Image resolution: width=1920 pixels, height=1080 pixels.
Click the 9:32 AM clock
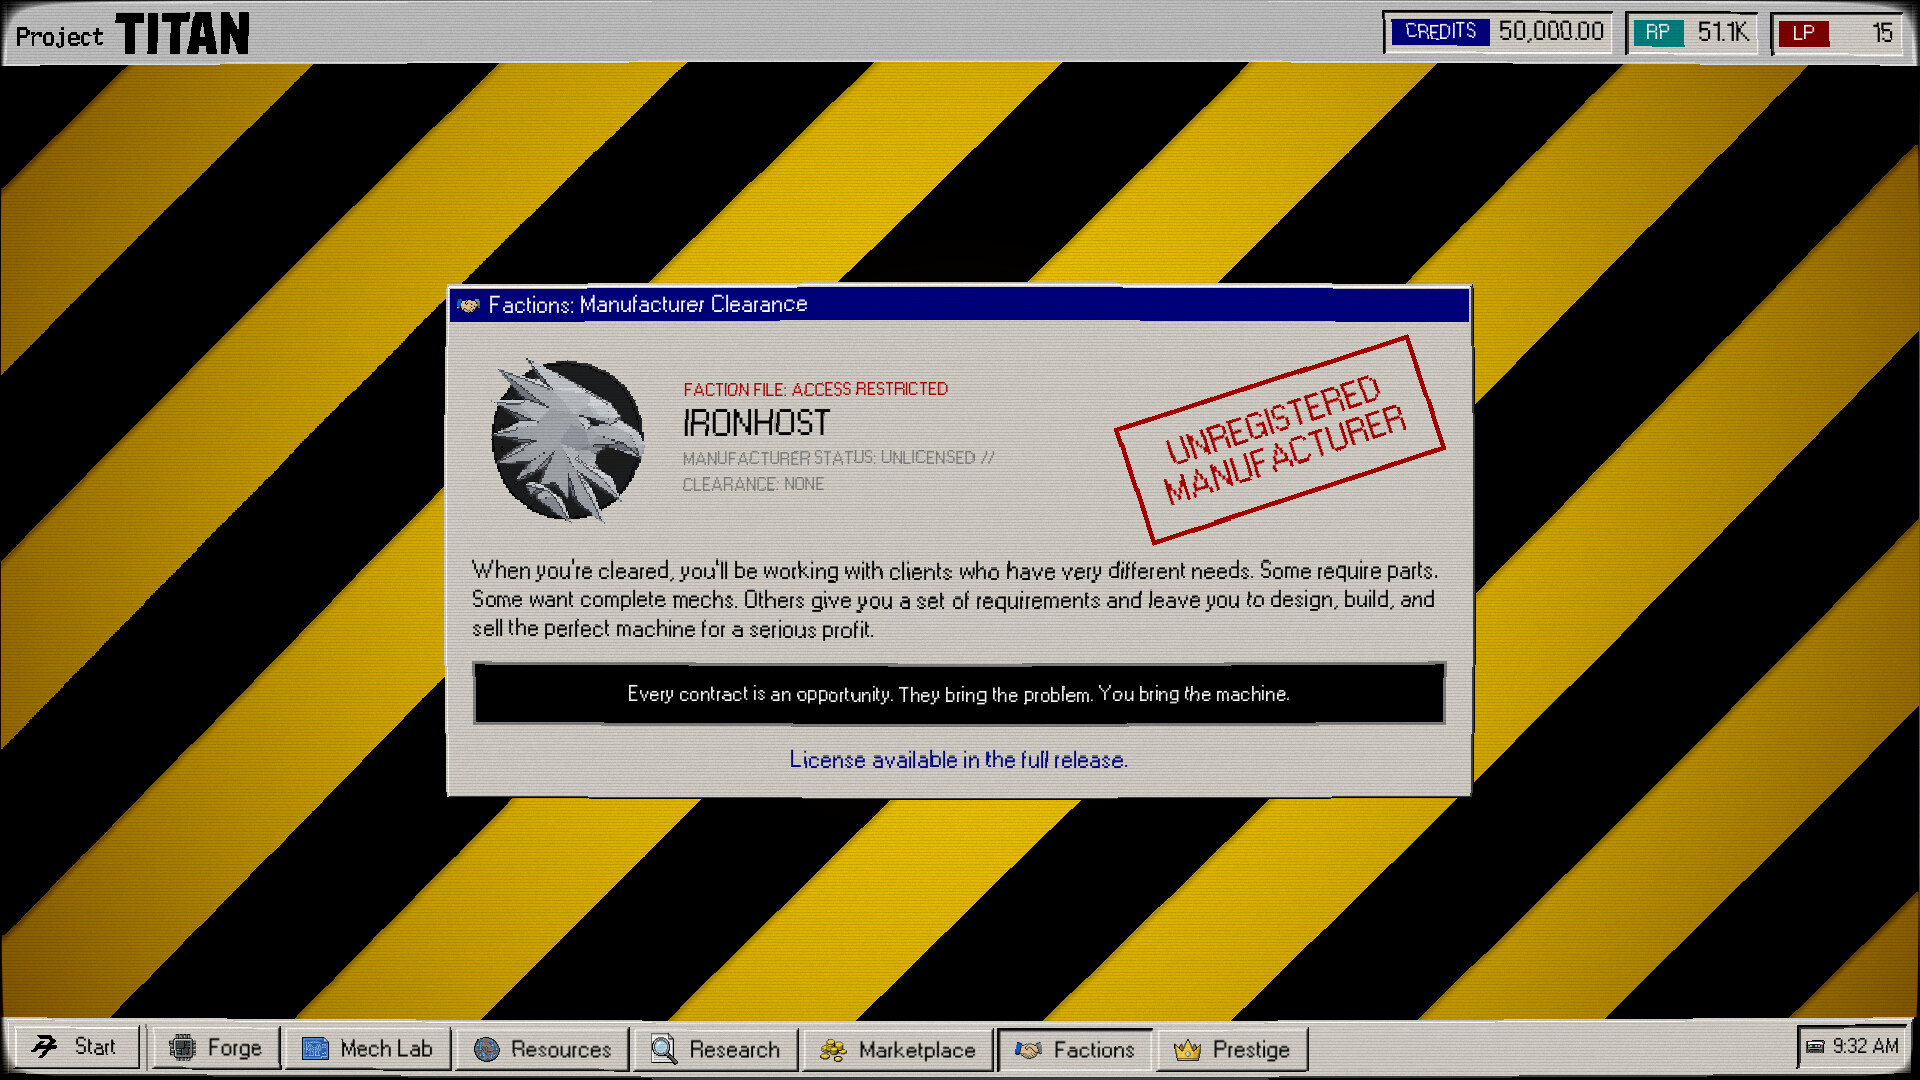tap(1866, 1046)
